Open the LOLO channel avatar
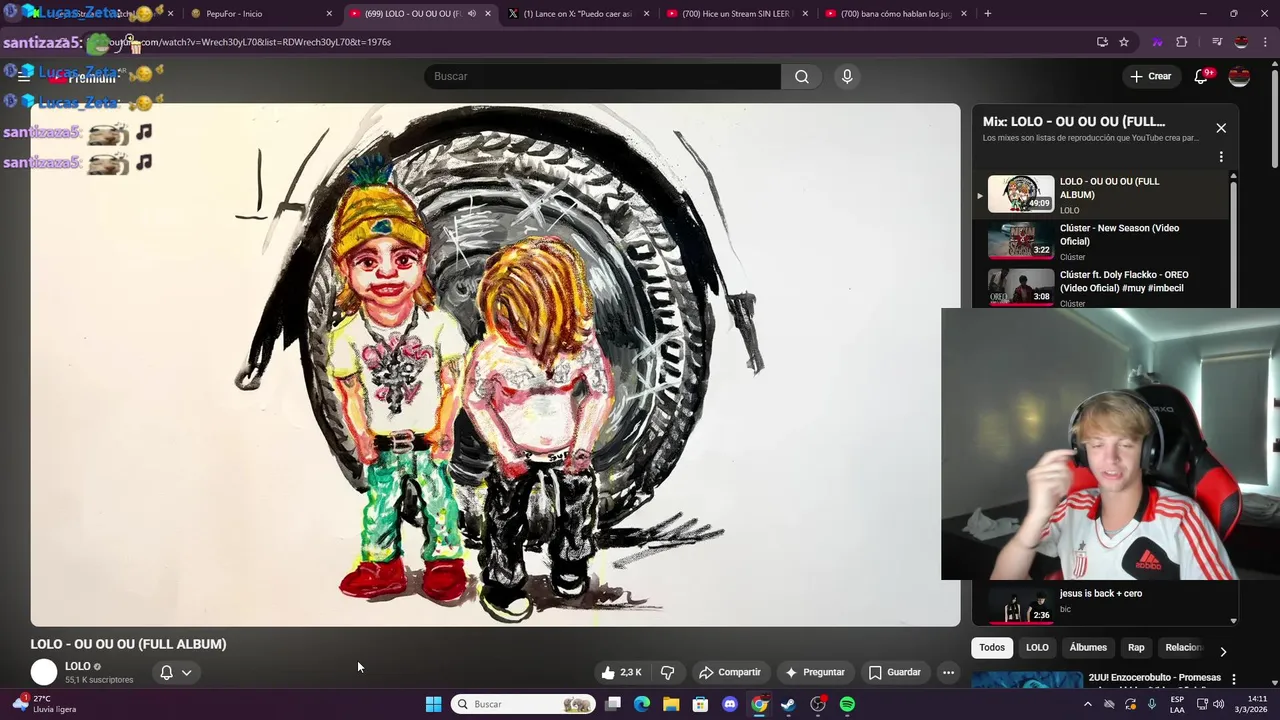This screenshot has width=1280, height=720. [44, 673]
